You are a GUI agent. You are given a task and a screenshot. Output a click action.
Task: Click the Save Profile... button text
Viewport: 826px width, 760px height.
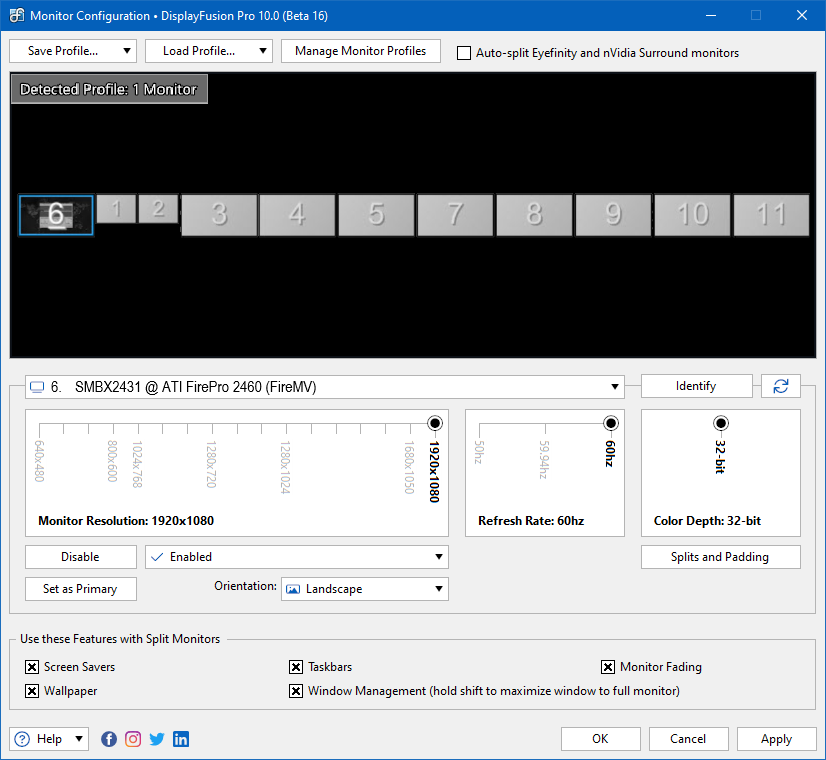[63, 51]
